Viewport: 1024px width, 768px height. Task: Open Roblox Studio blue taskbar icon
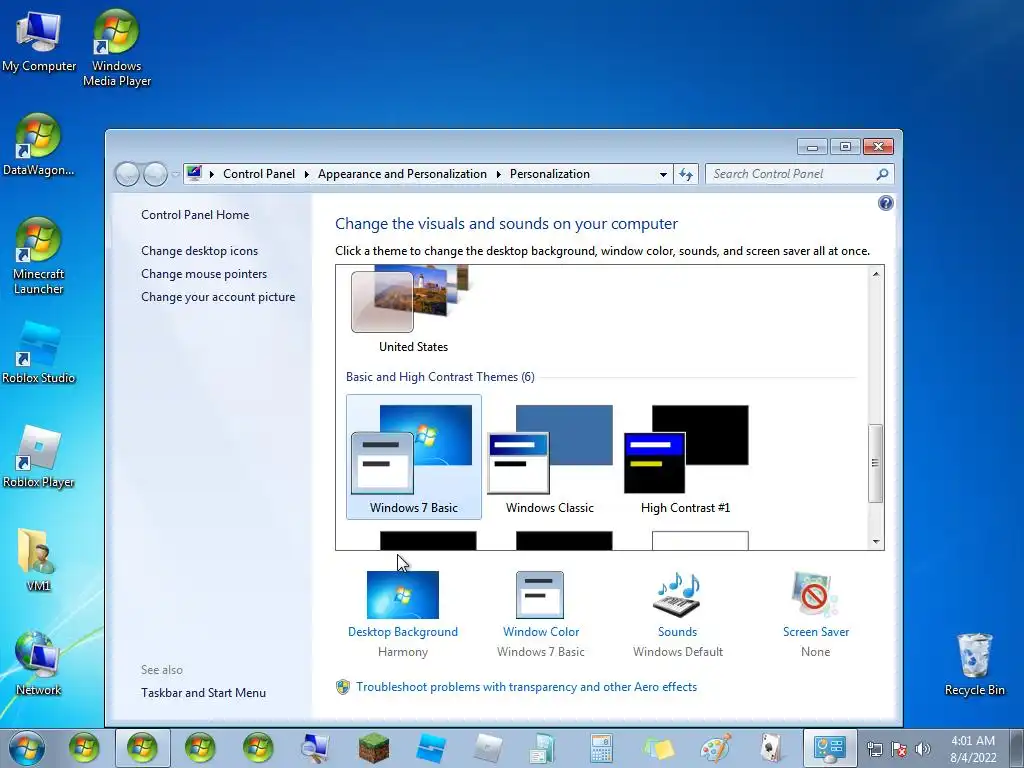tap(431, 748)
